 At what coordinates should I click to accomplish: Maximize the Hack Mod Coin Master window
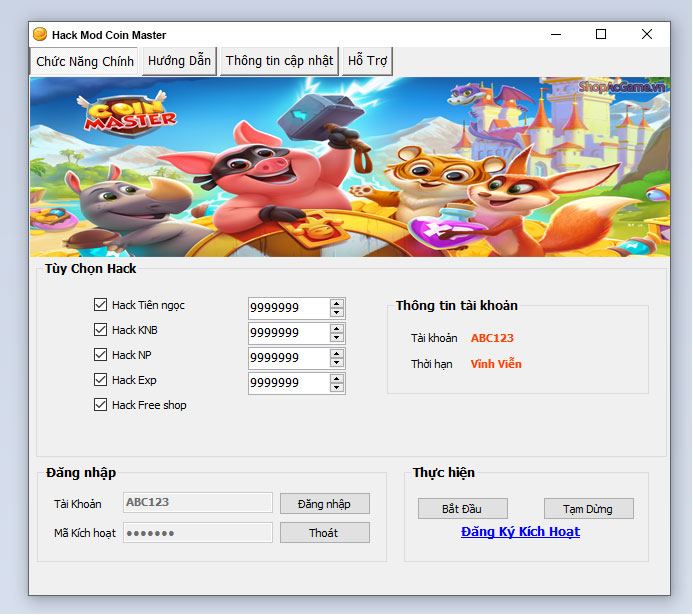coord(601,34)
